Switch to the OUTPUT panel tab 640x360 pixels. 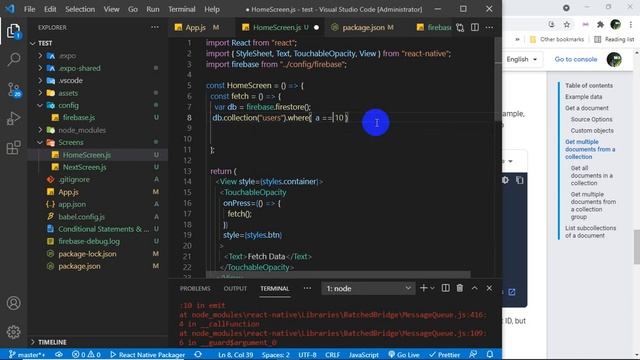[x=235, y=289]
